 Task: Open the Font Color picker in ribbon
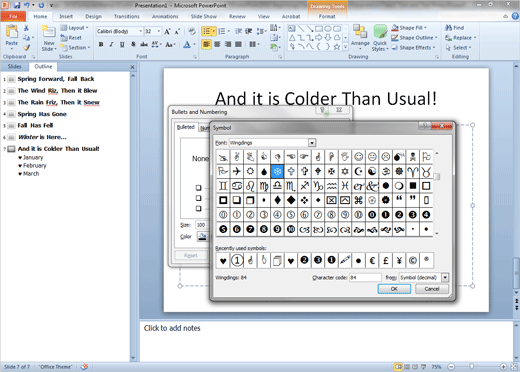(189, 44)
